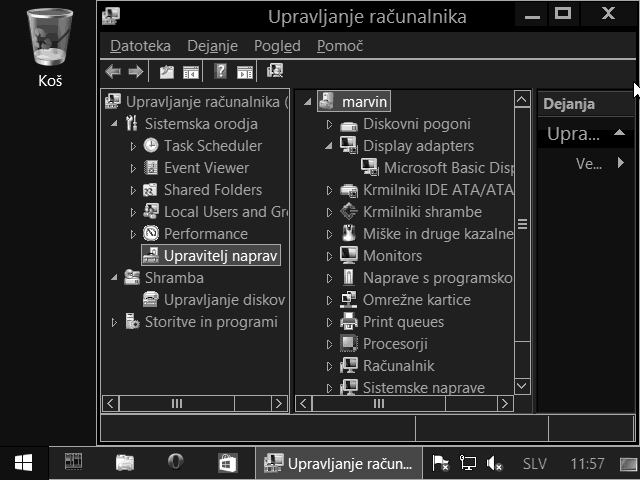
Task: Click the taskbar clock showing 11:57
Action: coord(587,464)
